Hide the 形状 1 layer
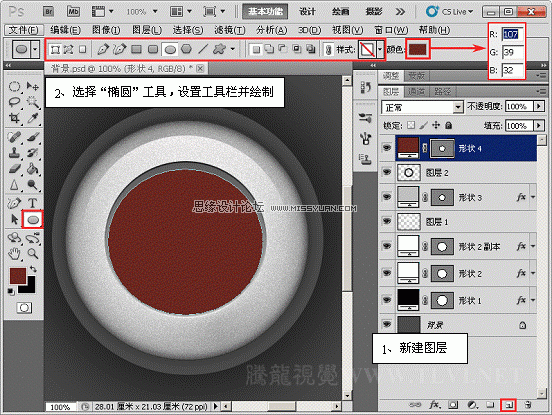 pyautogui.click(x=387, y=300)
